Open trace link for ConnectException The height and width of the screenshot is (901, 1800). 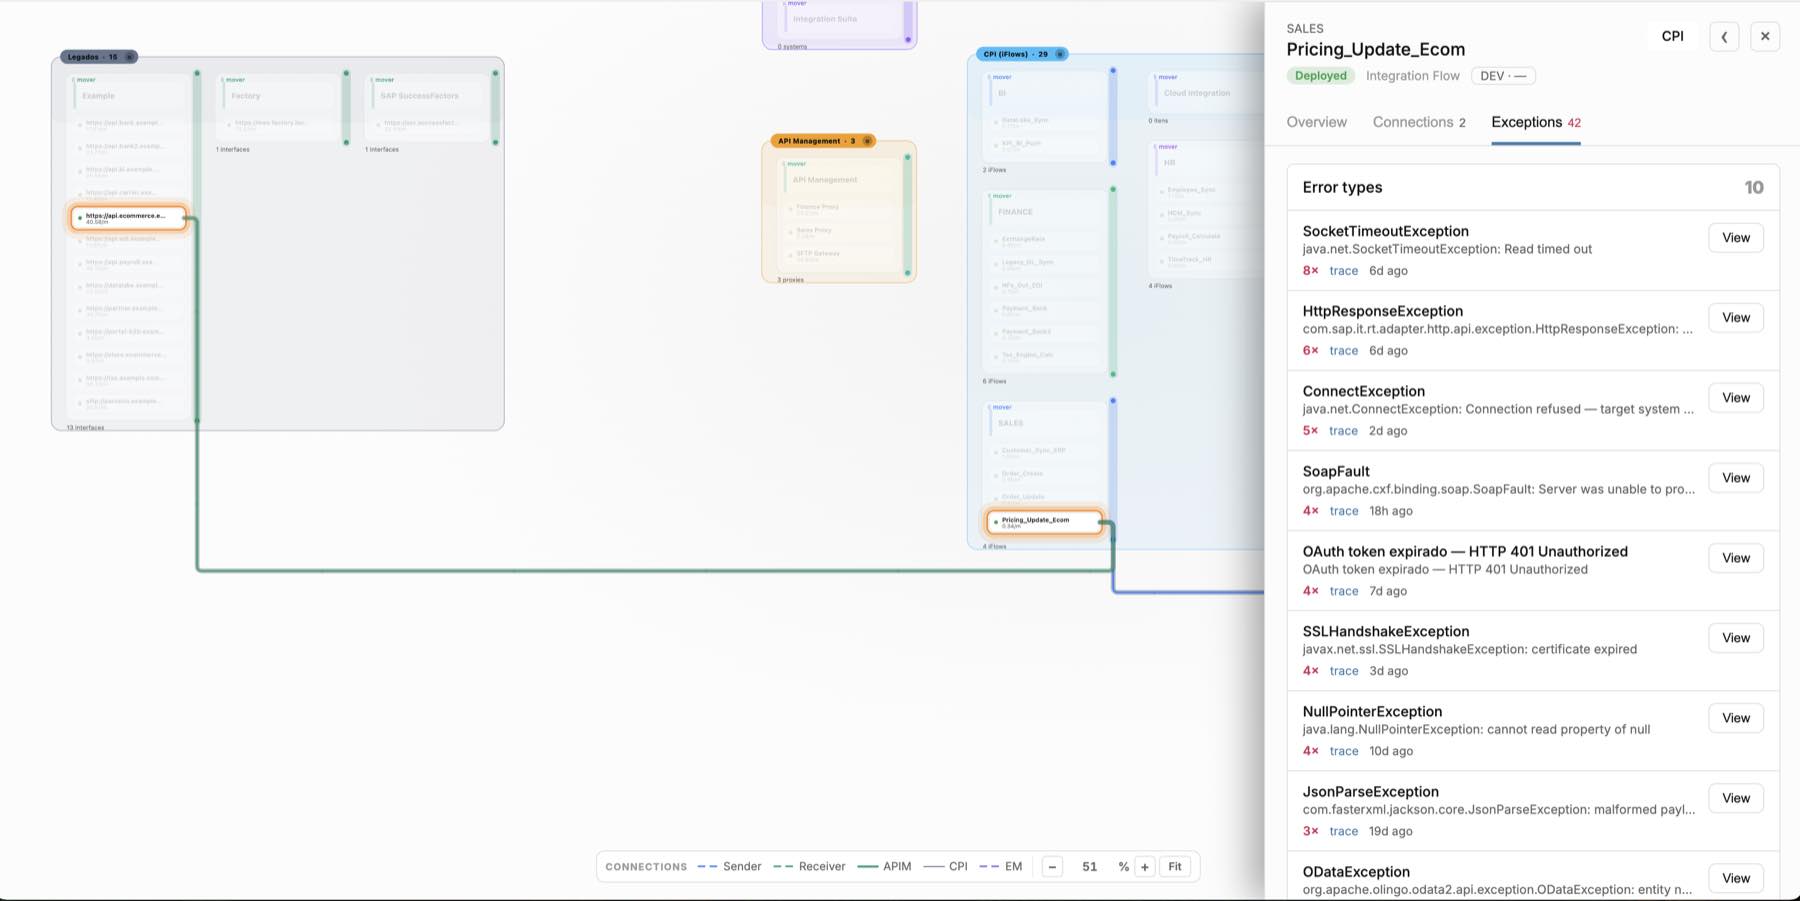pos(1343,431)
